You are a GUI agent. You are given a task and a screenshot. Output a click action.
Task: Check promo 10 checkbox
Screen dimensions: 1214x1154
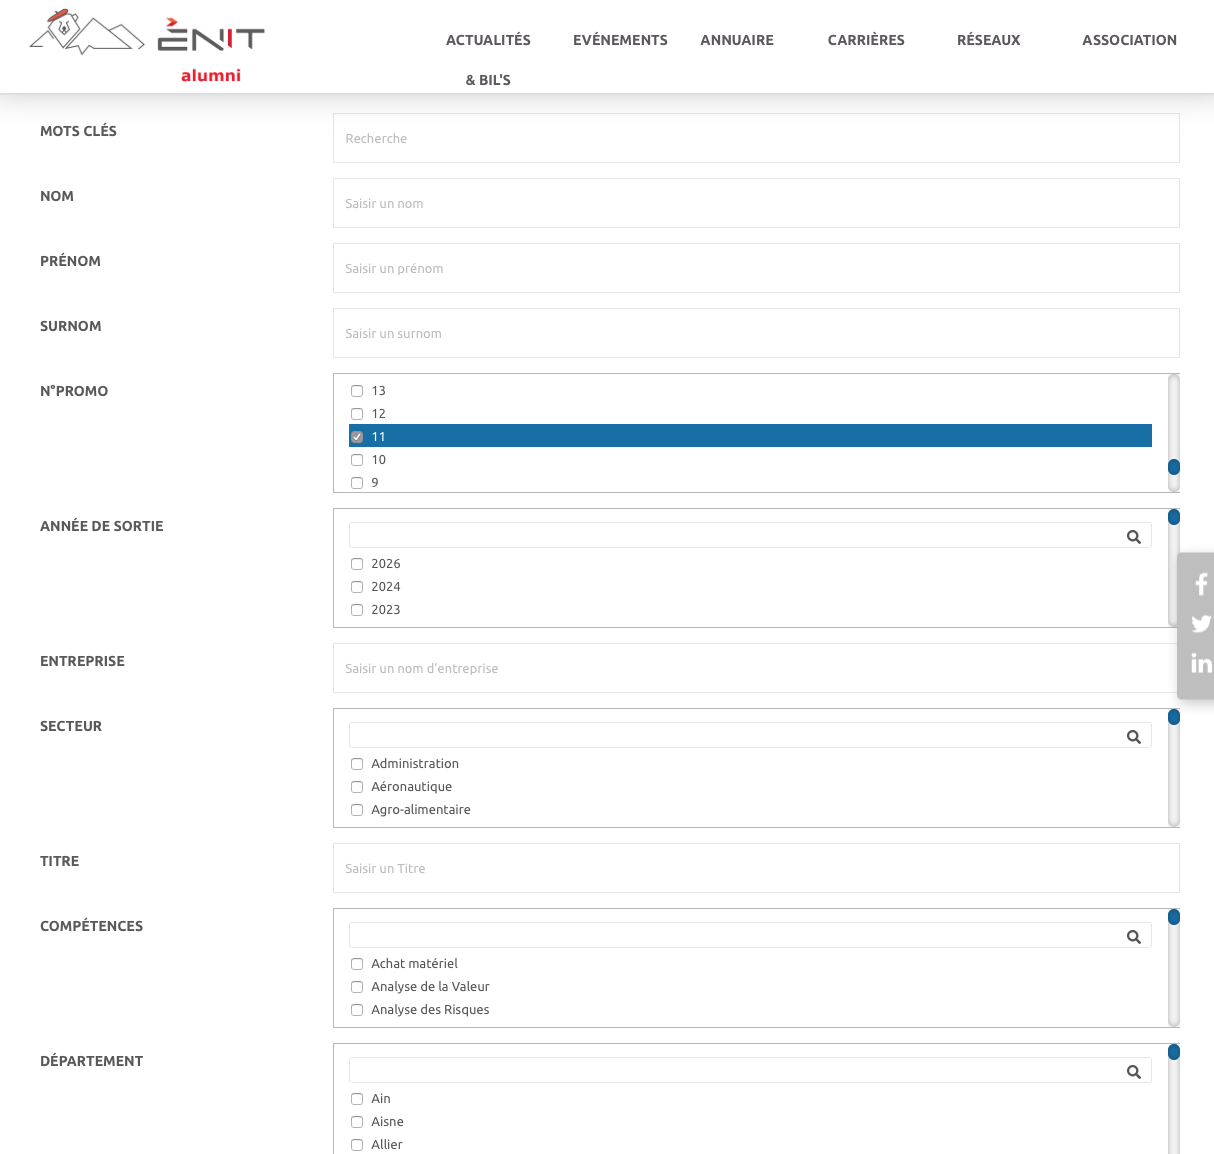point(357,460)
